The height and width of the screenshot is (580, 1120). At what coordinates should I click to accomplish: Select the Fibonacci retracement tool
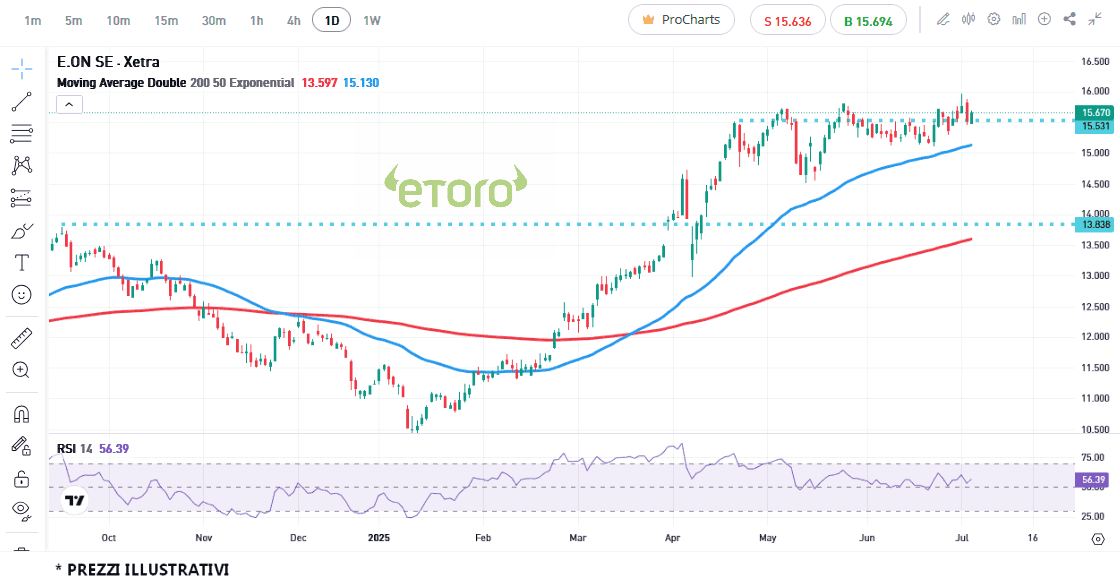(x=21, y=133)
